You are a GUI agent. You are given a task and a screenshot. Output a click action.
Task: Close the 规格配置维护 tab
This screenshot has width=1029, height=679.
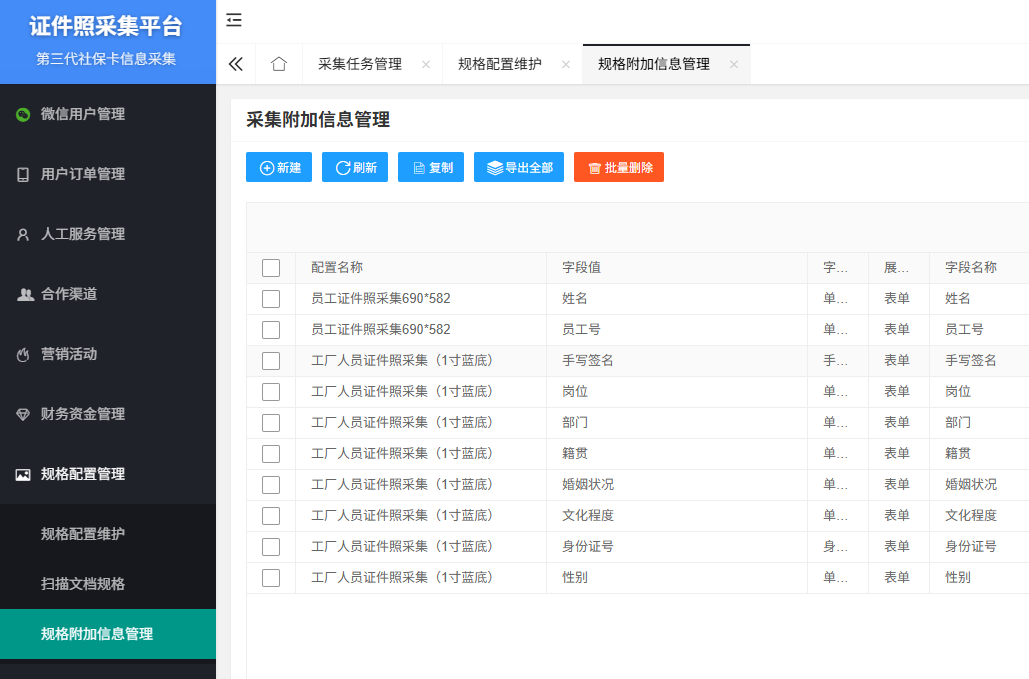click(566, 64)
